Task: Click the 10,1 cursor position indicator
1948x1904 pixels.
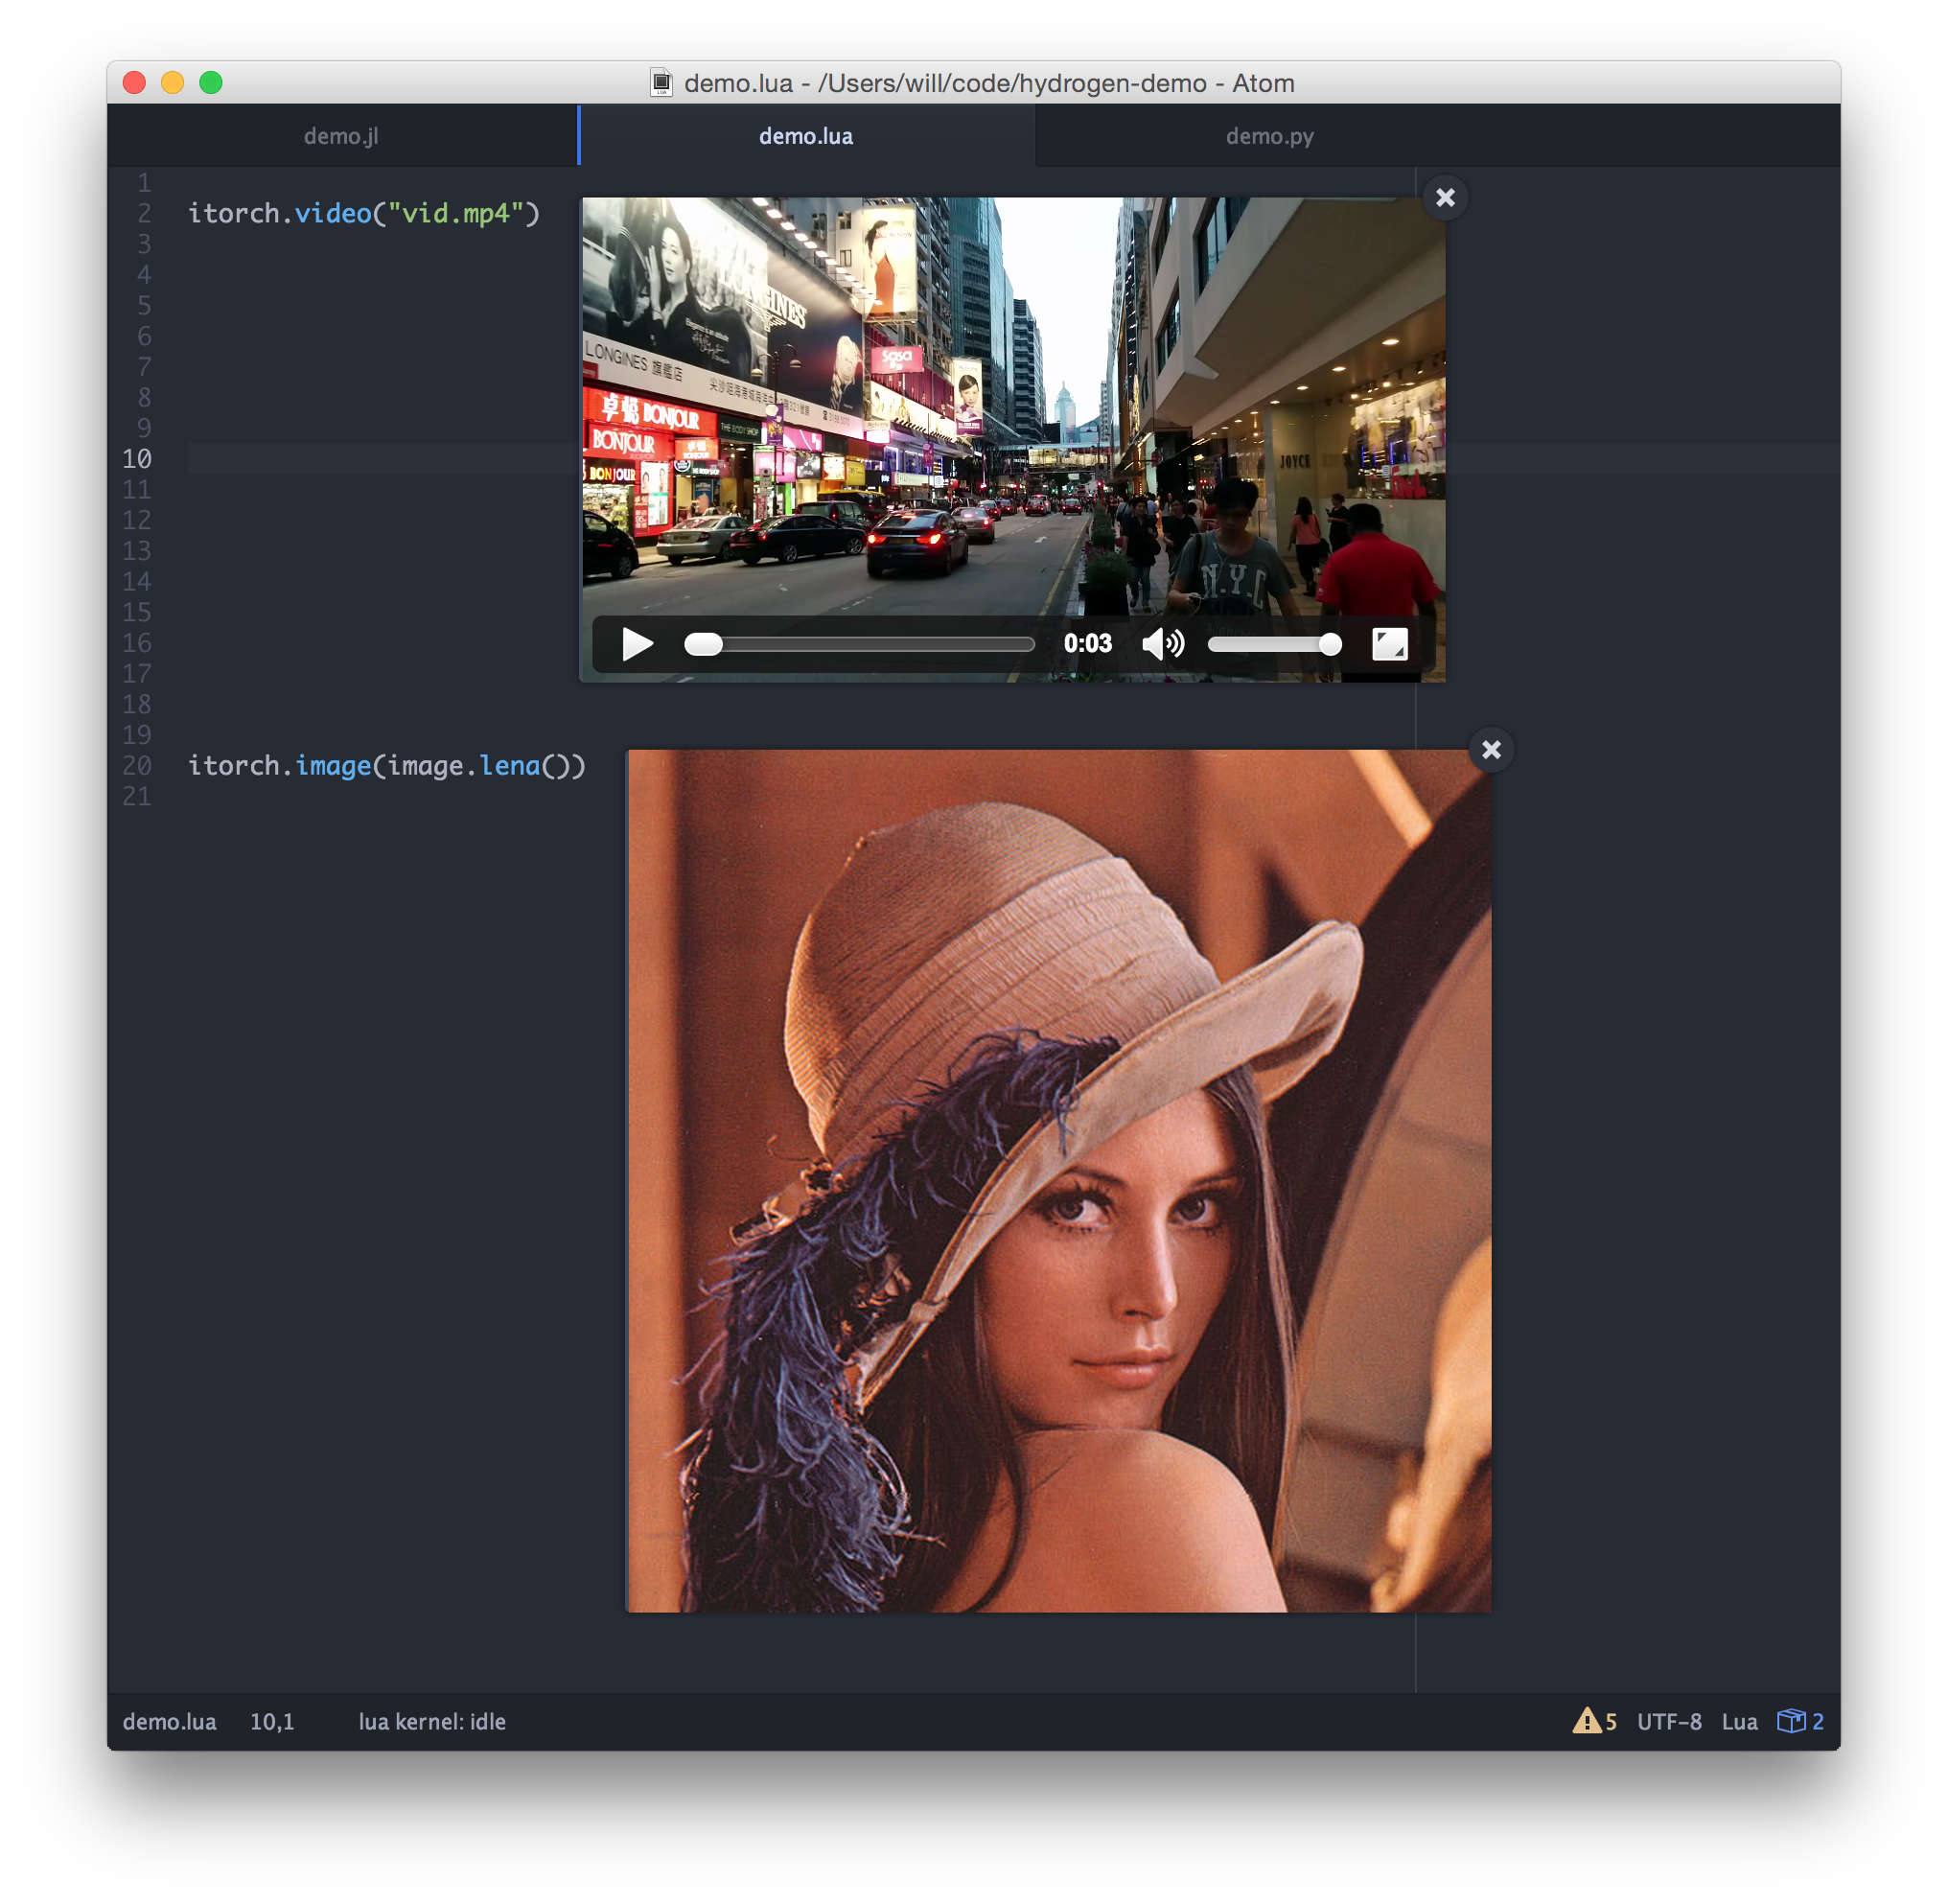Action: [272, 1722]
